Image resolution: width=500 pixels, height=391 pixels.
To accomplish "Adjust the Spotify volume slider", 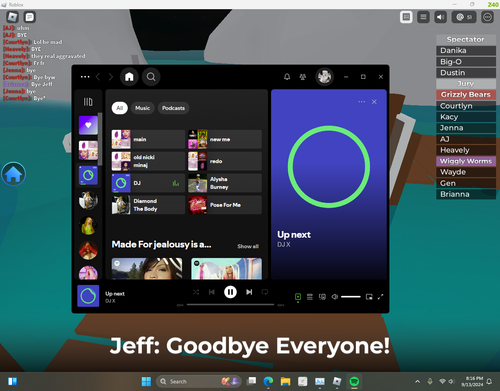I will (351, 297).
